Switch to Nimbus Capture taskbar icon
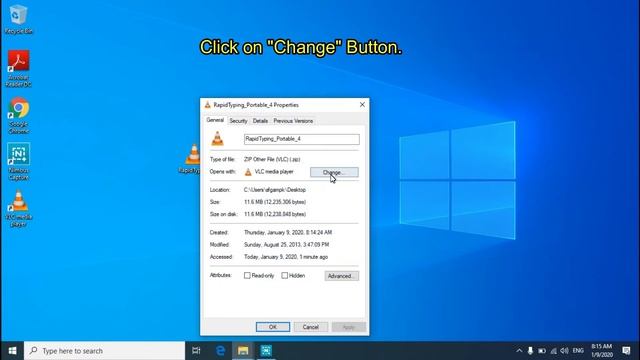 266,351
